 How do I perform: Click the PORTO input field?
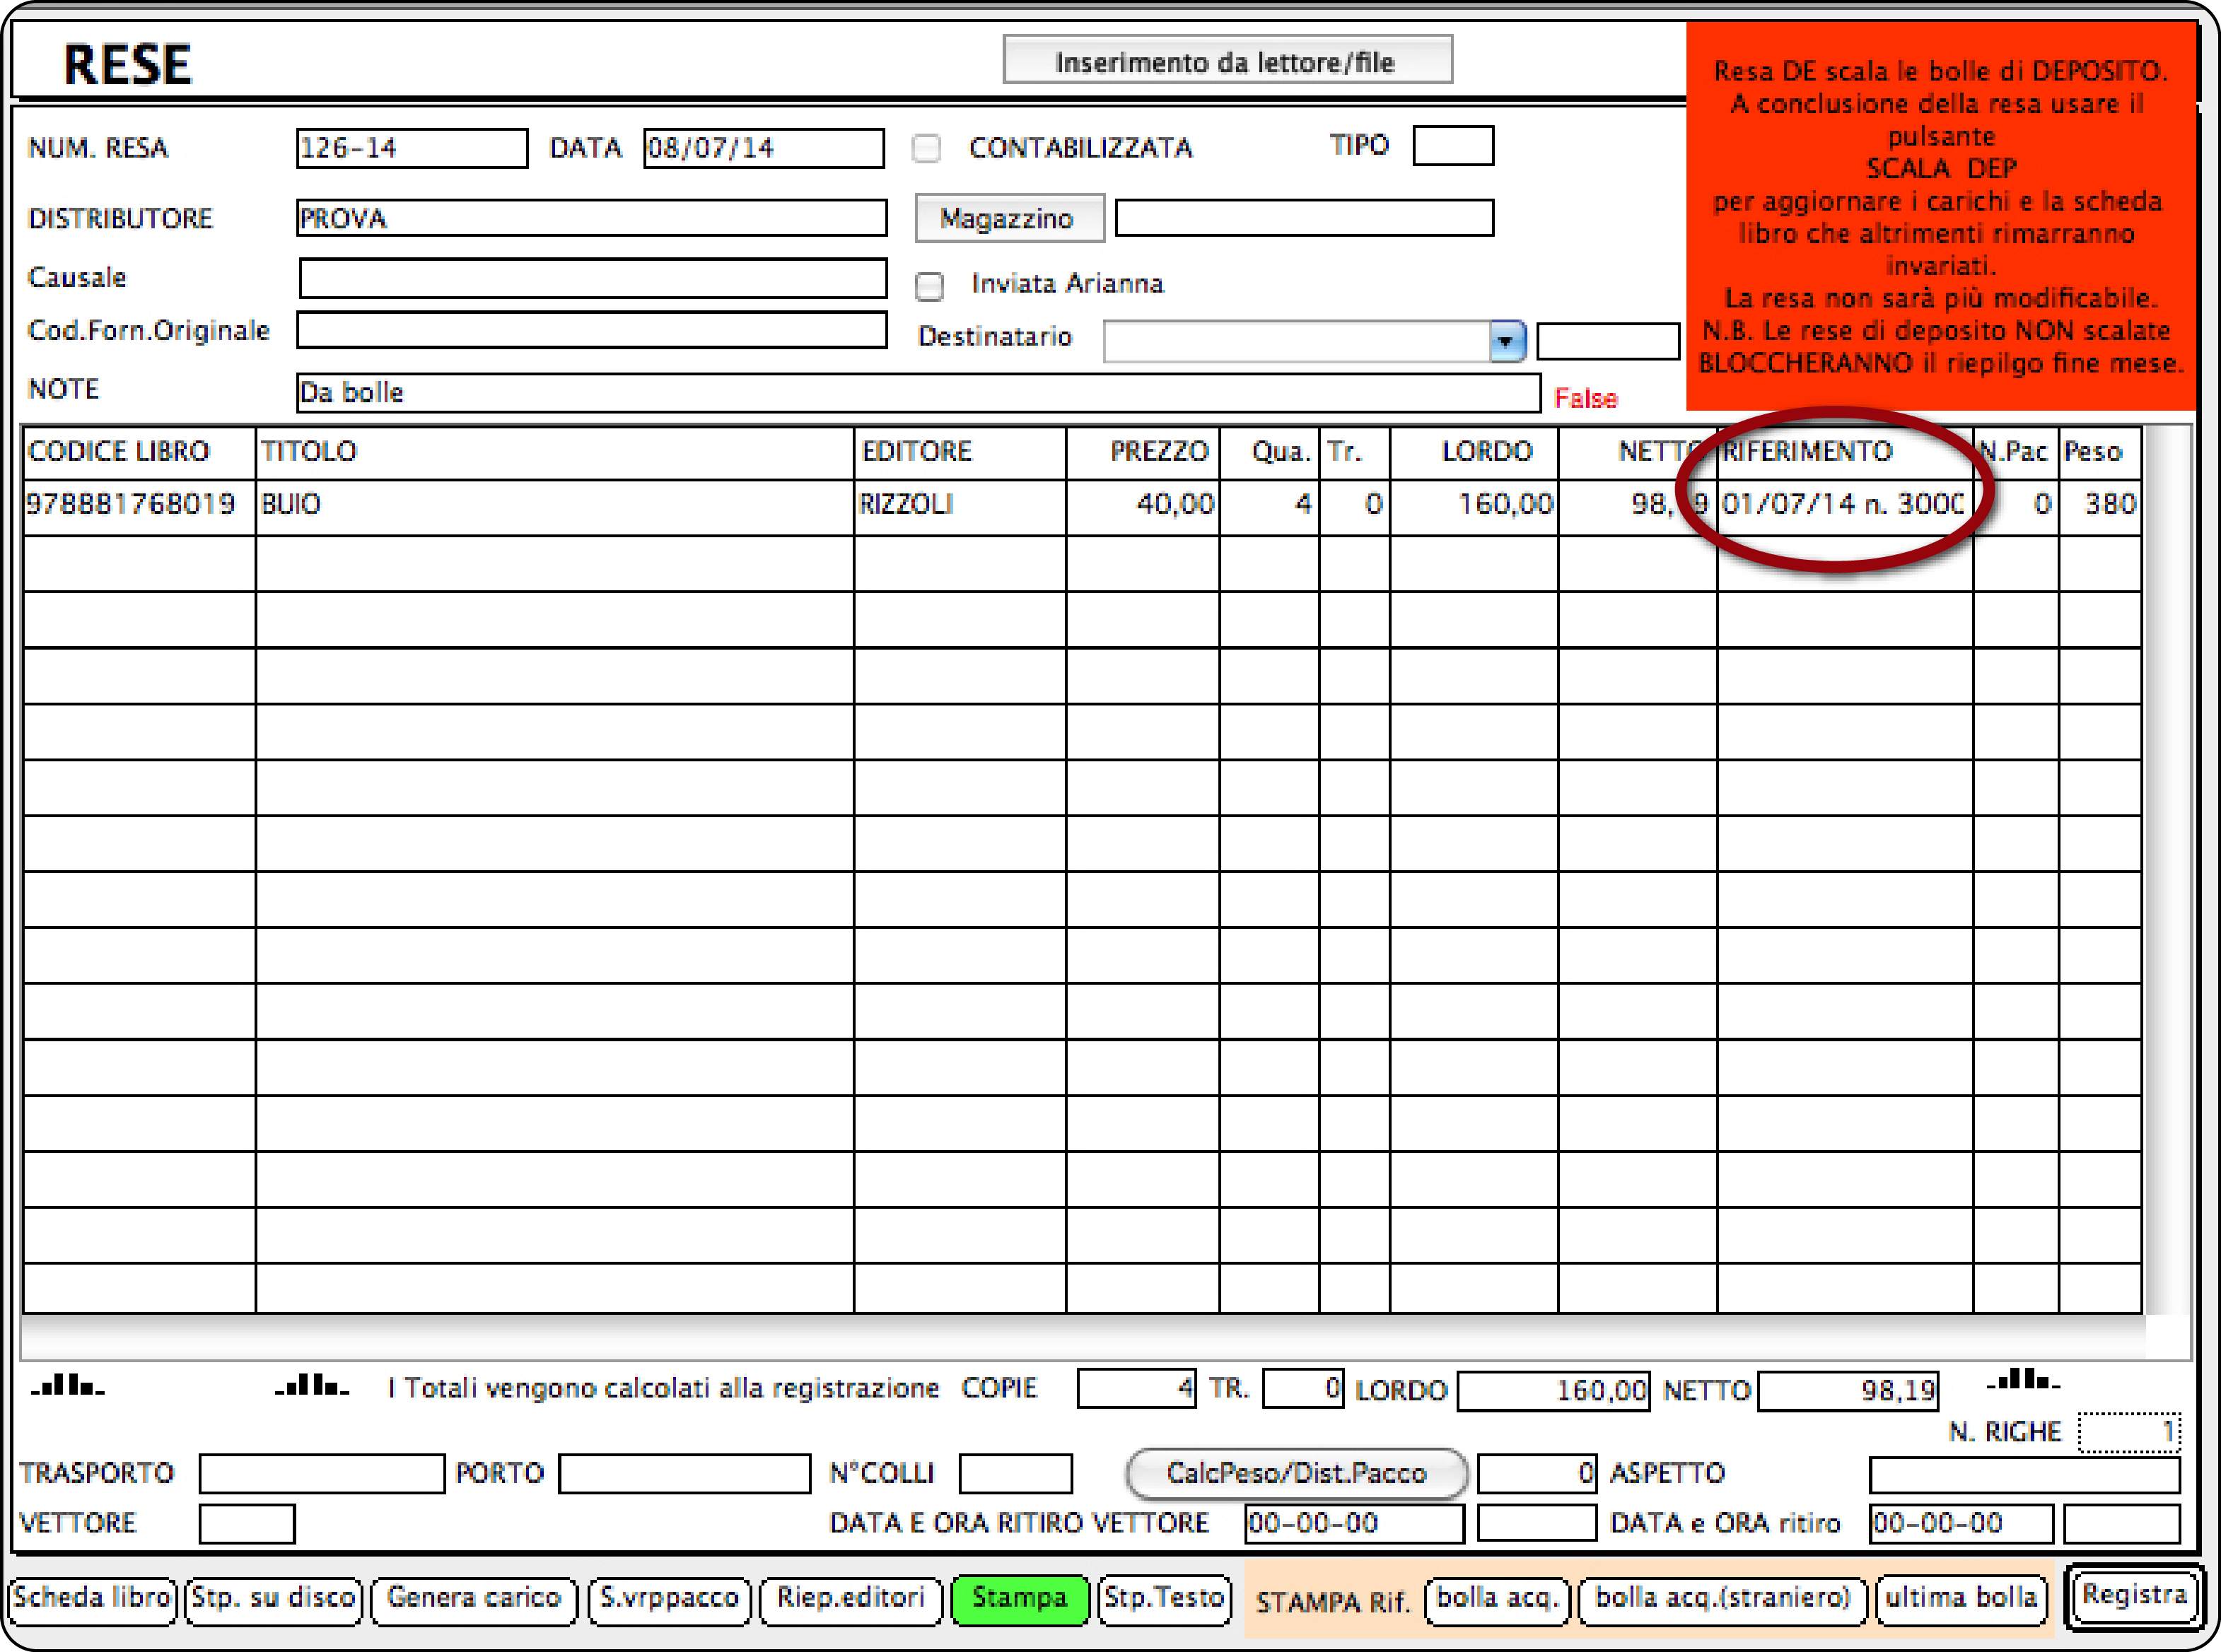pos(684,1474)
